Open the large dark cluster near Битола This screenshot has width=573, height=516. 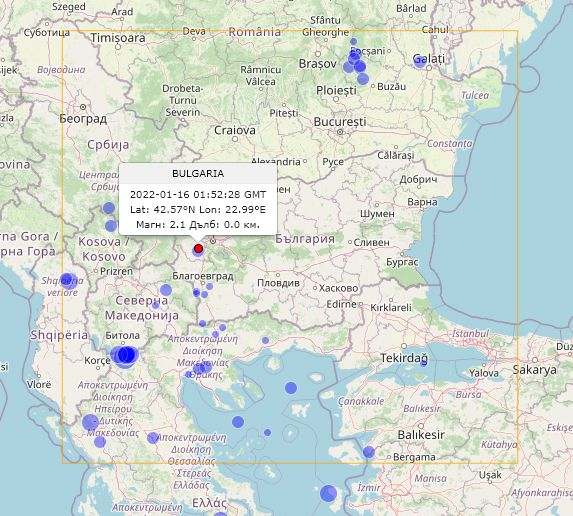tap(126, 355)
